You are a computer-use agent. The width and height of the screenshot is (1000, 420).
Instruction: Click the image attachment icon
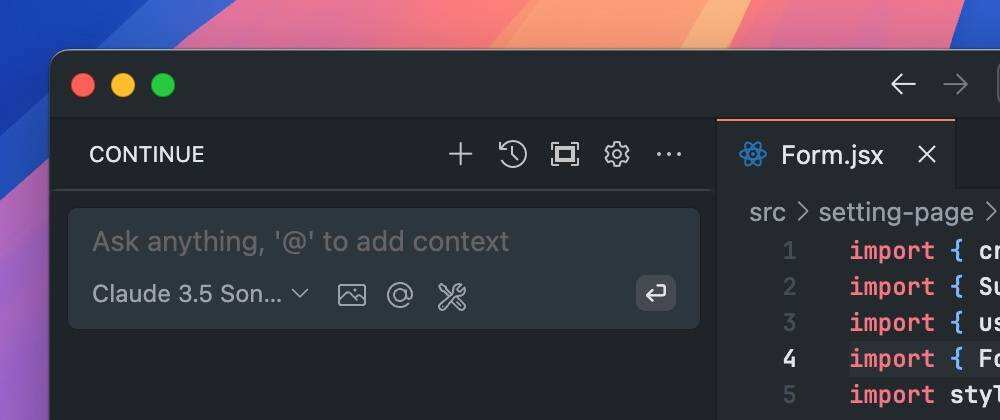click(352, 295)
